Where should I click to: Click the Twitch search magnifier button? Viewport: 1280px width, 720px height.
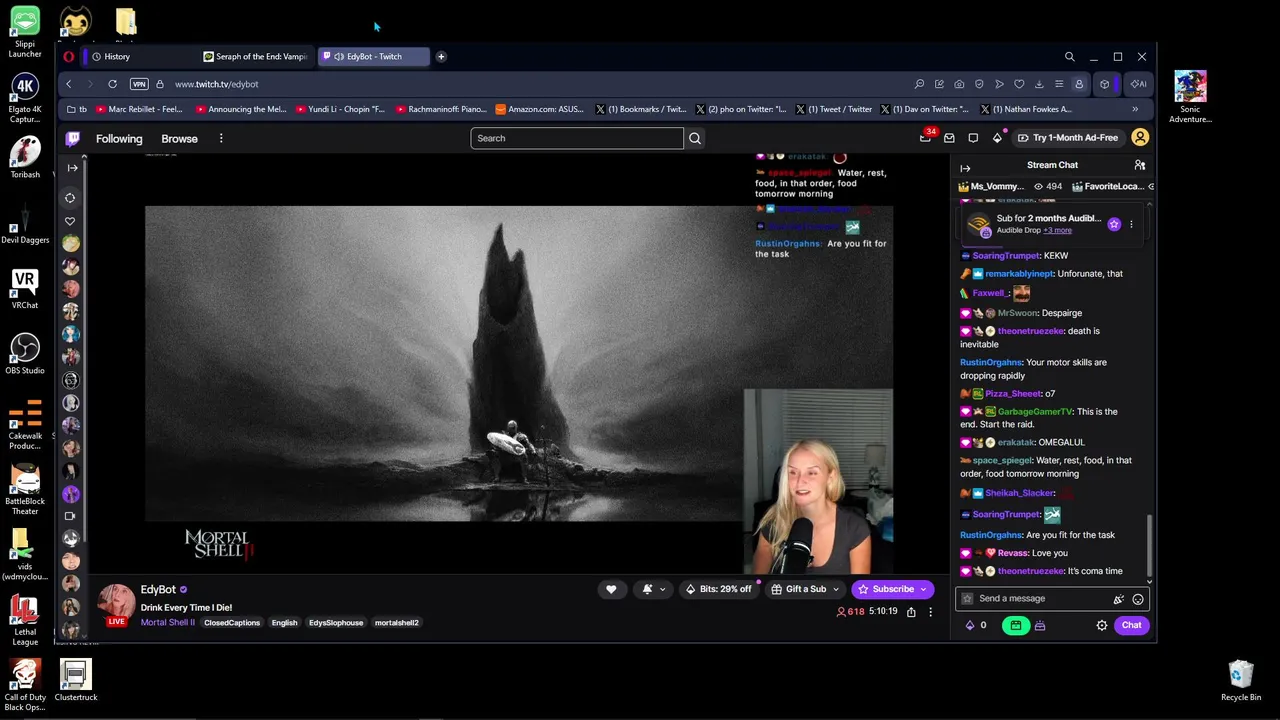coord(695,138)
